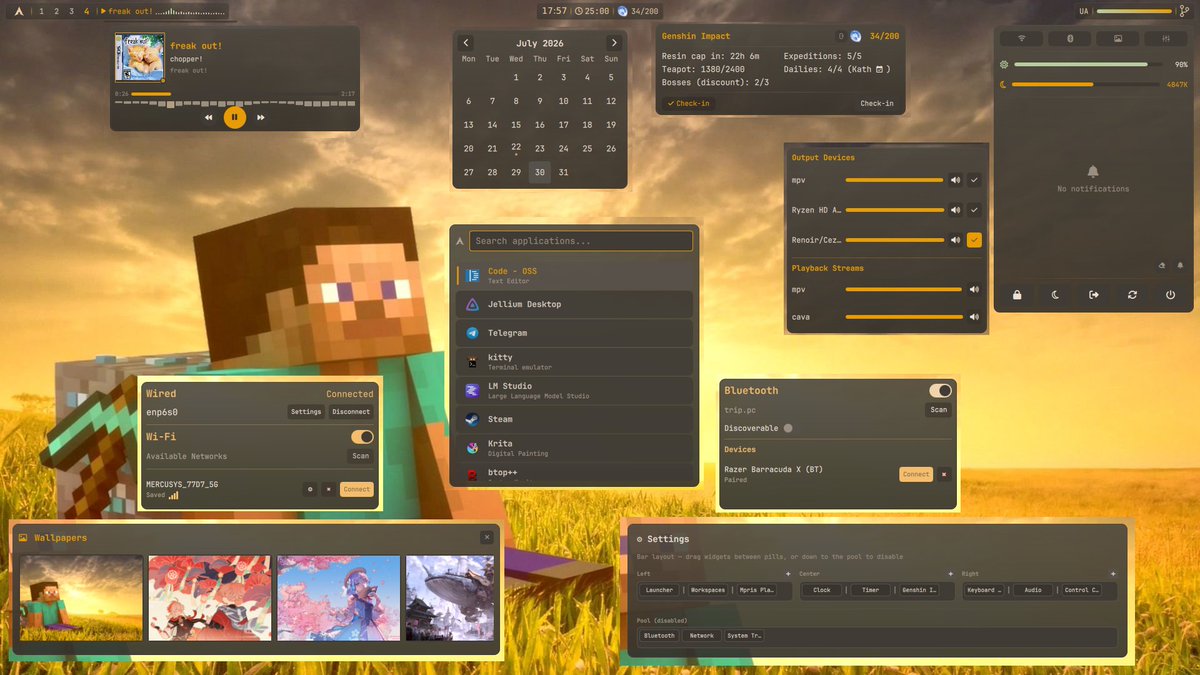Toggle the Renoir/Cez... default output checkbox

click(974, 240)
